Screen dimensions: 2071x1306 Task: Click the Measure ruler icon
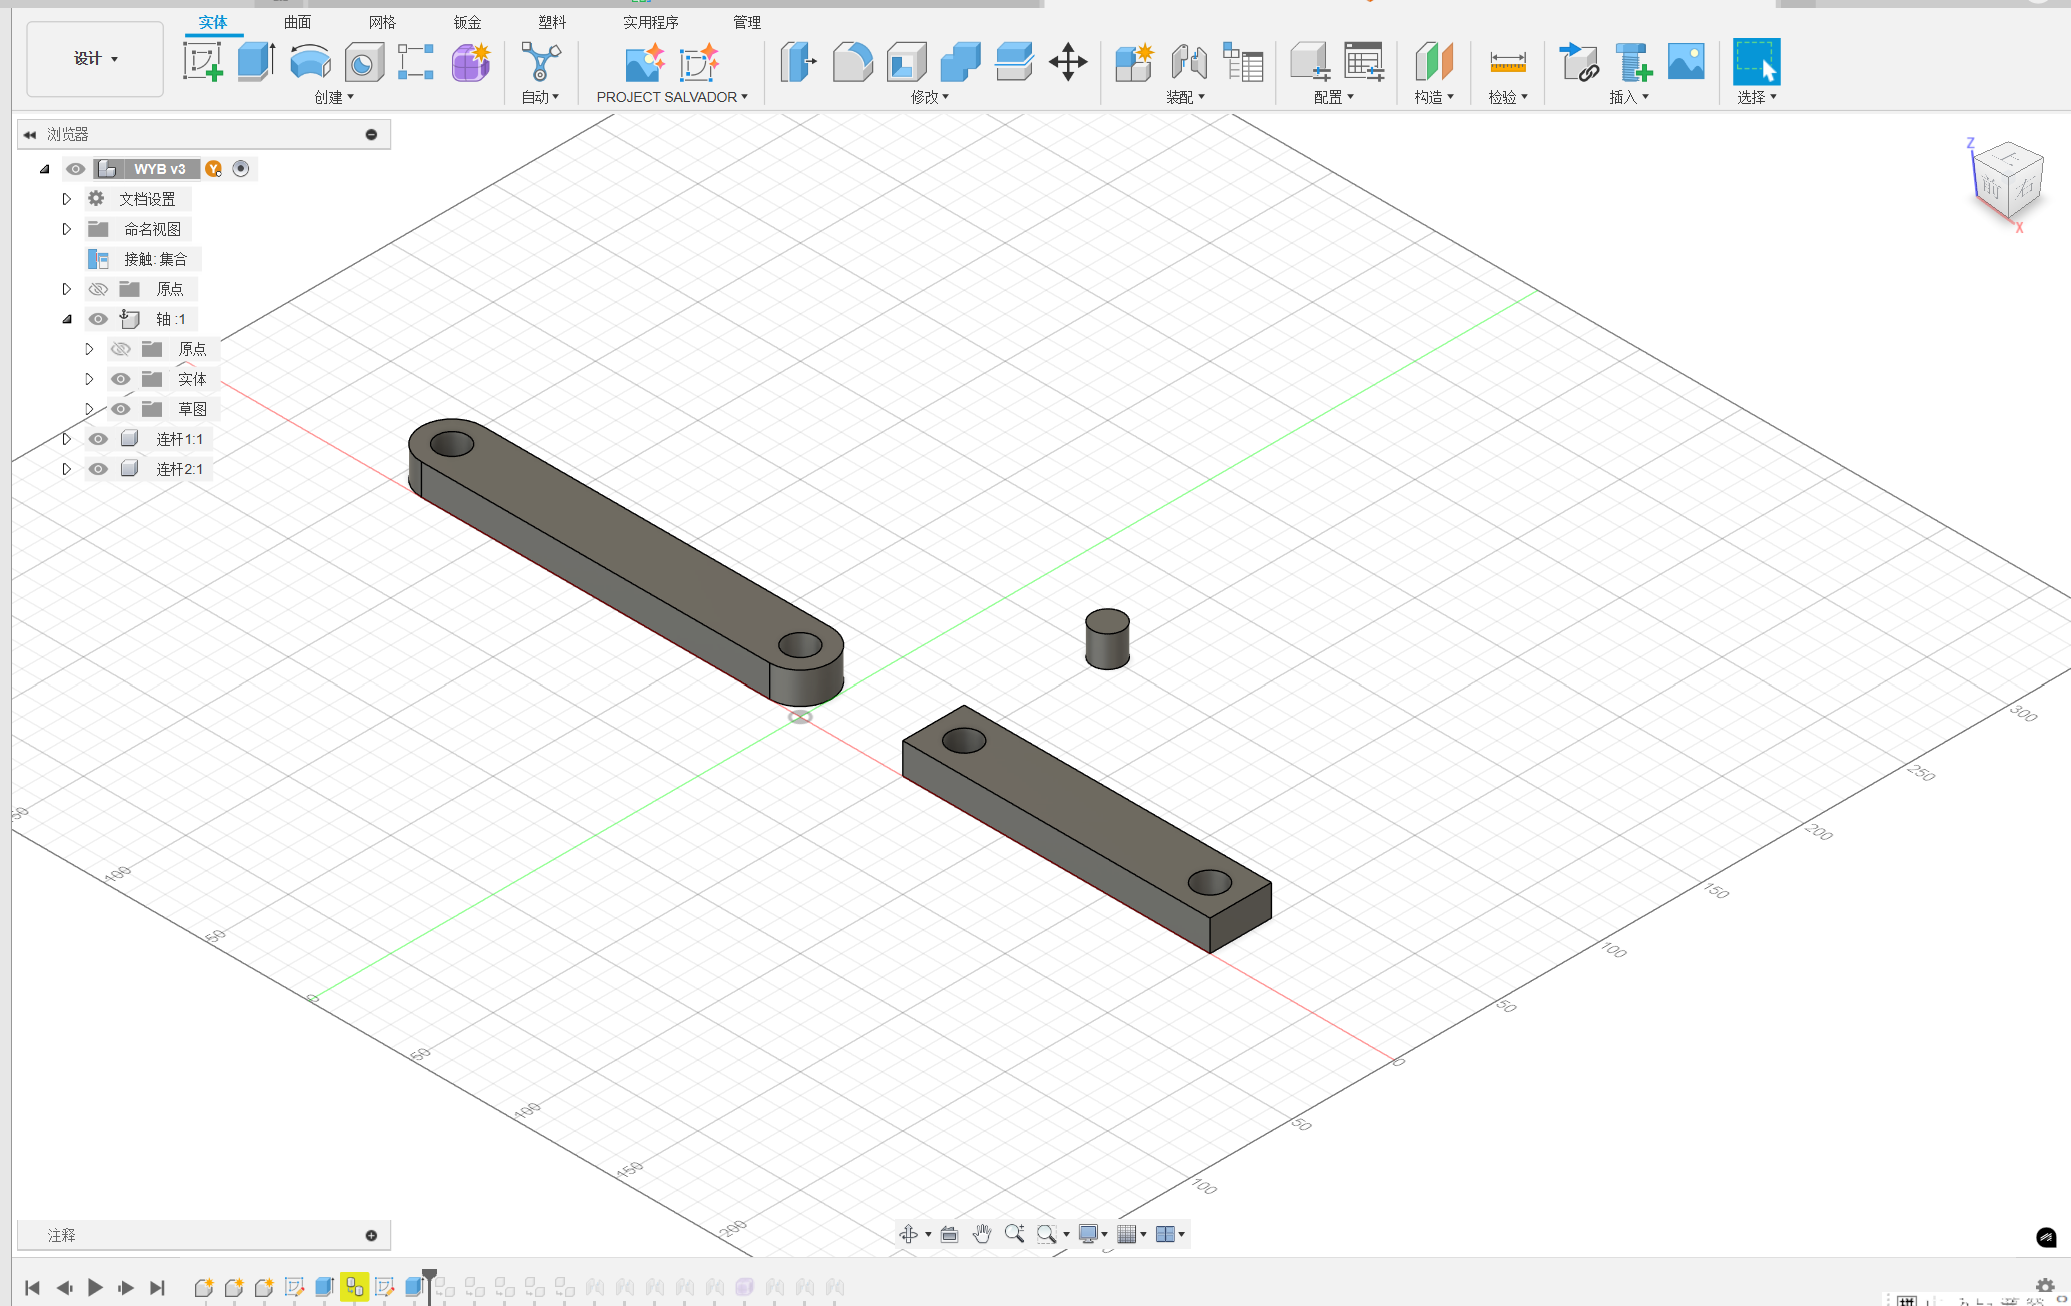(1507, 62)
